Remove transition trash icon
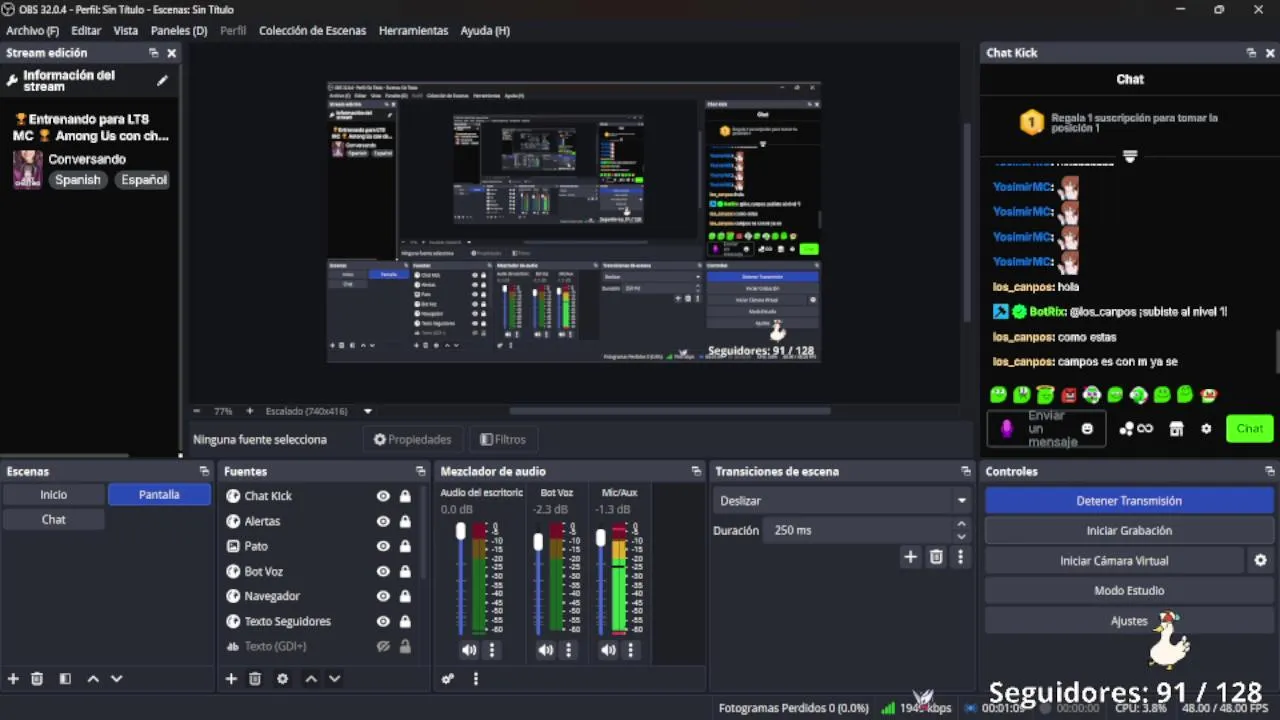 click(936, 557)
